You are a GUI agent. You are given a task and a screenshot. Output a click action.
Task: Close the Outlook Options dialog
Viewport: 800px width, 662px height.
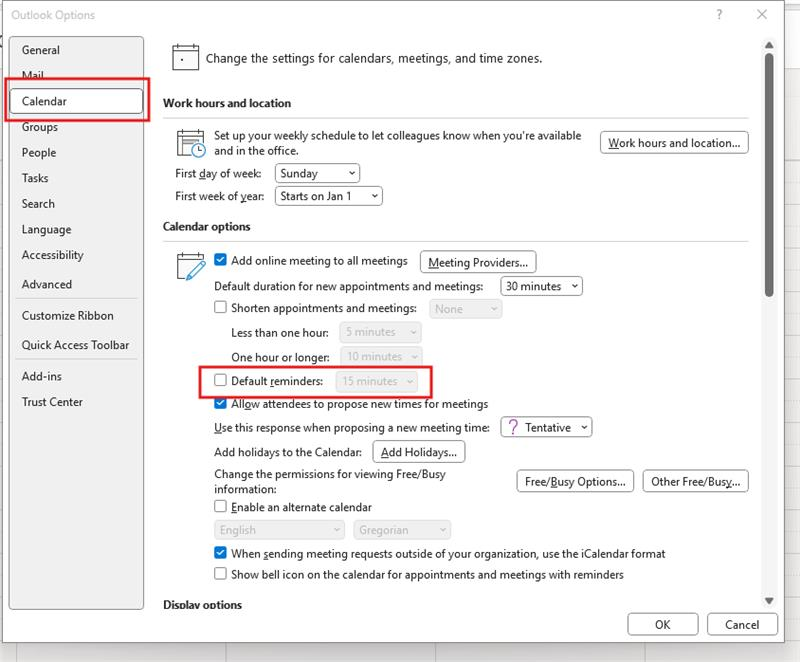(x=762, y=14)
